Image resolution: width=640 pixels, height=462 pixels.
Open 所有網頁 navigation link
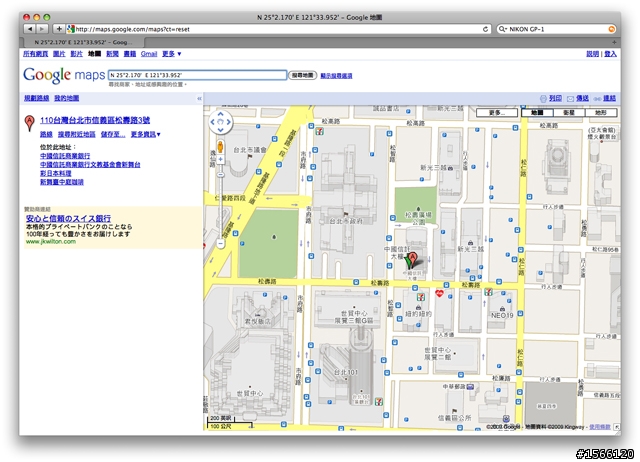[36, 54]
